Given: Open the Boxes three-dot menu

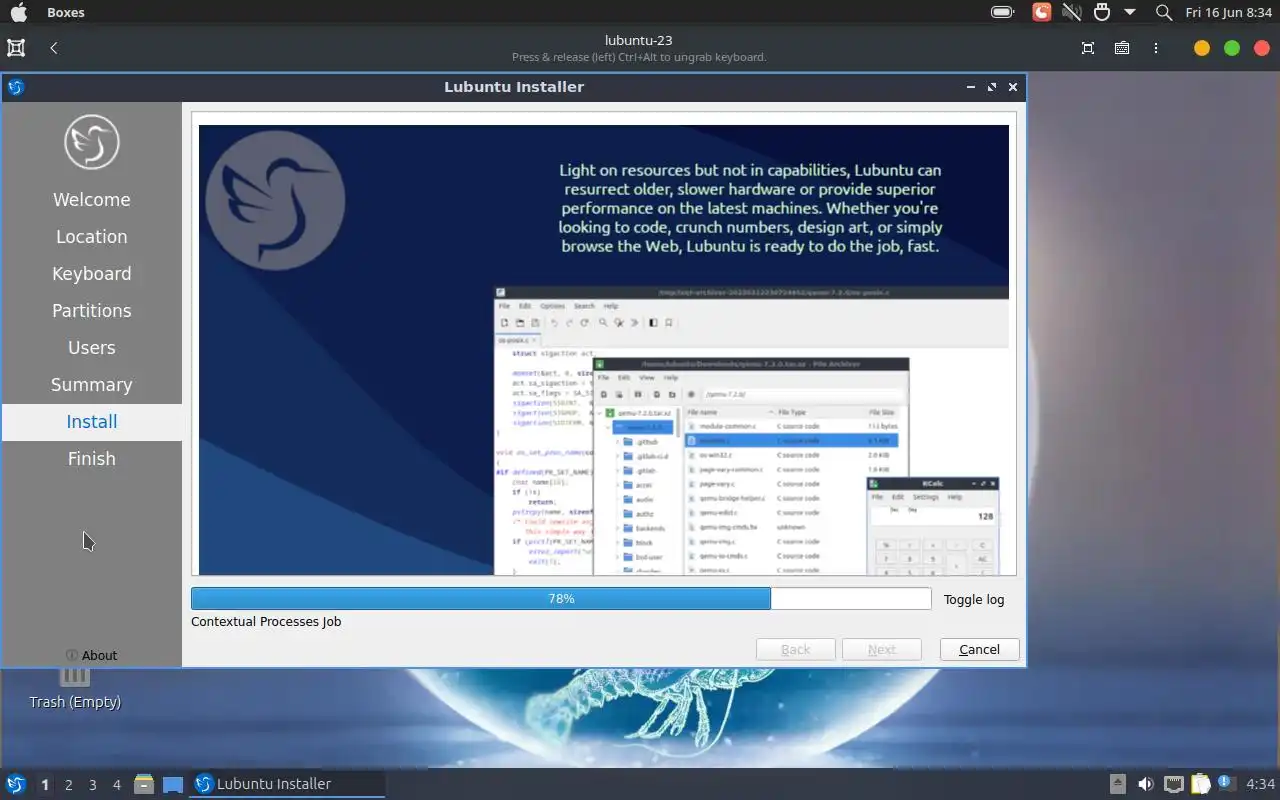Looking at the screenshot, I should (x=1156, y=47).
